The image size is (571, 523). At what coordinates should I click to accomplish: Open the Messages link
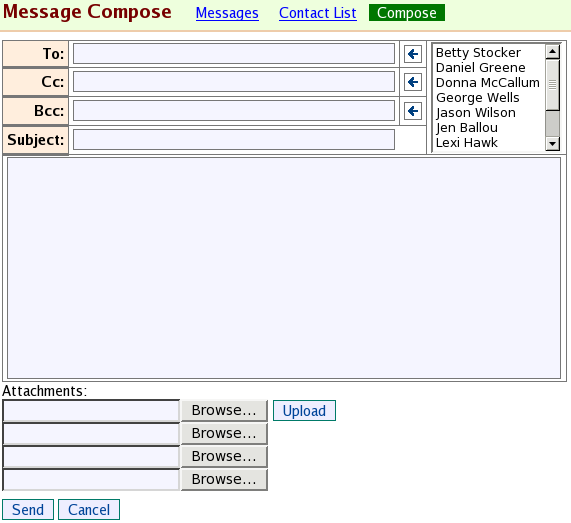[x=227, y=13]
